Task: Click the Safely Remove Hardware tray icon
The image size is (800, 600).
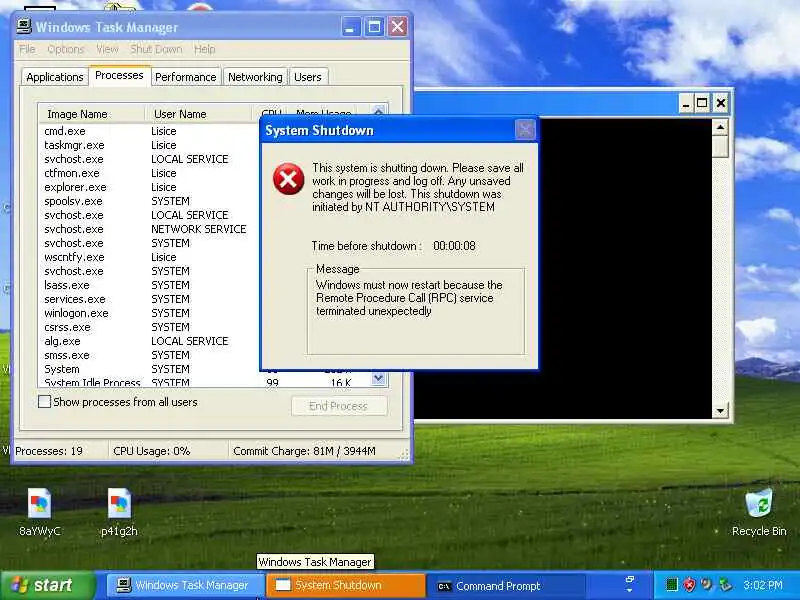Action: (x=724, y=585)
